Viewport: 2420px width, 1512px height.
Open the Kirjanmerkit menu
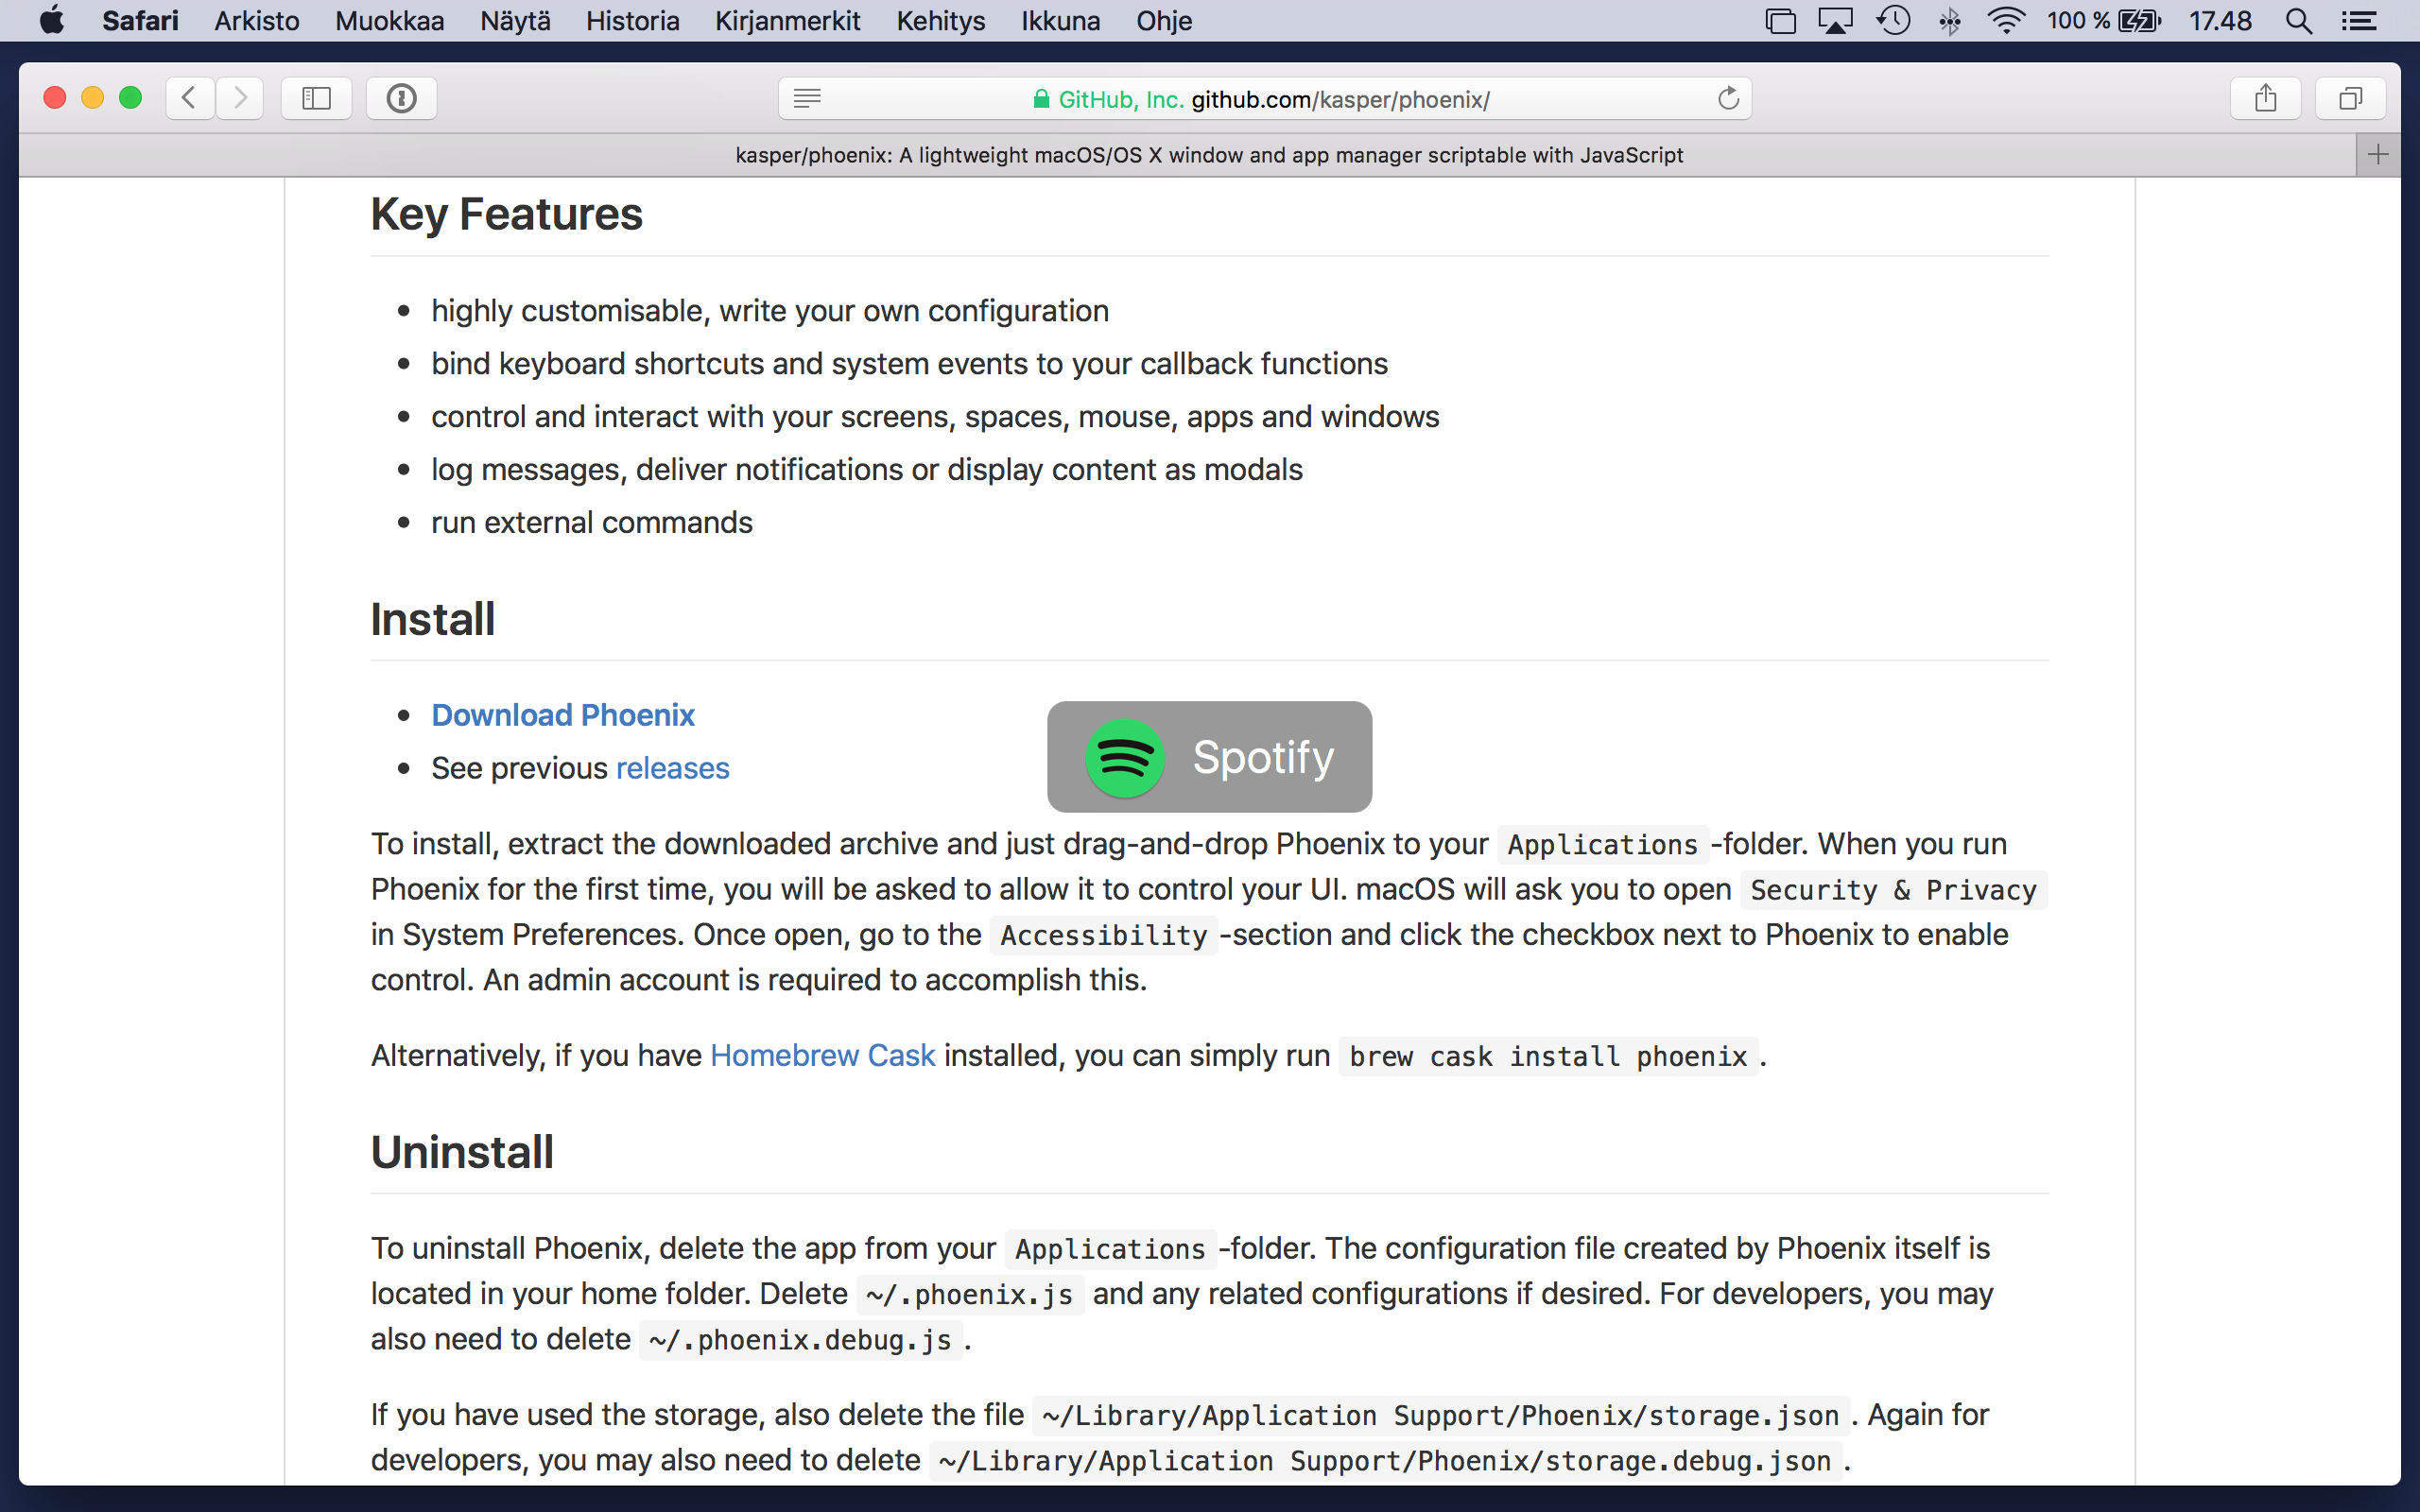[787, 20]
